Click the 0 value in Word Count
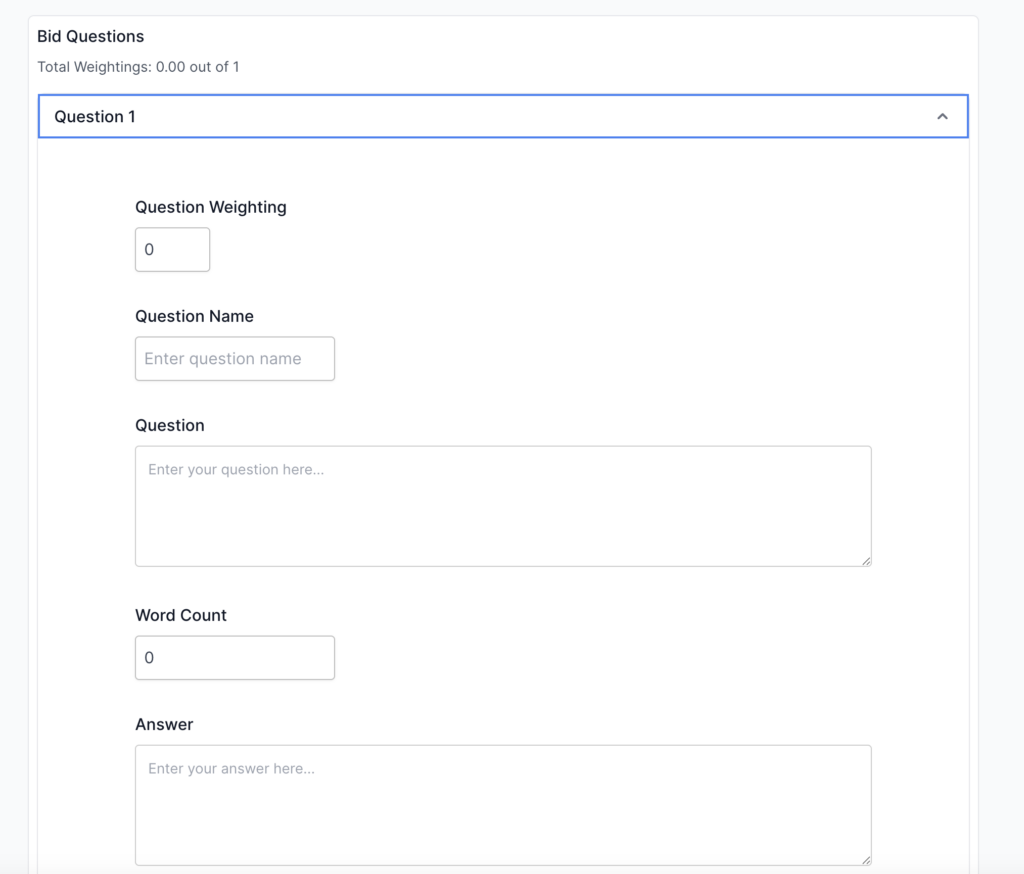Screen dimensions: 1024x874 coord(149,657)
